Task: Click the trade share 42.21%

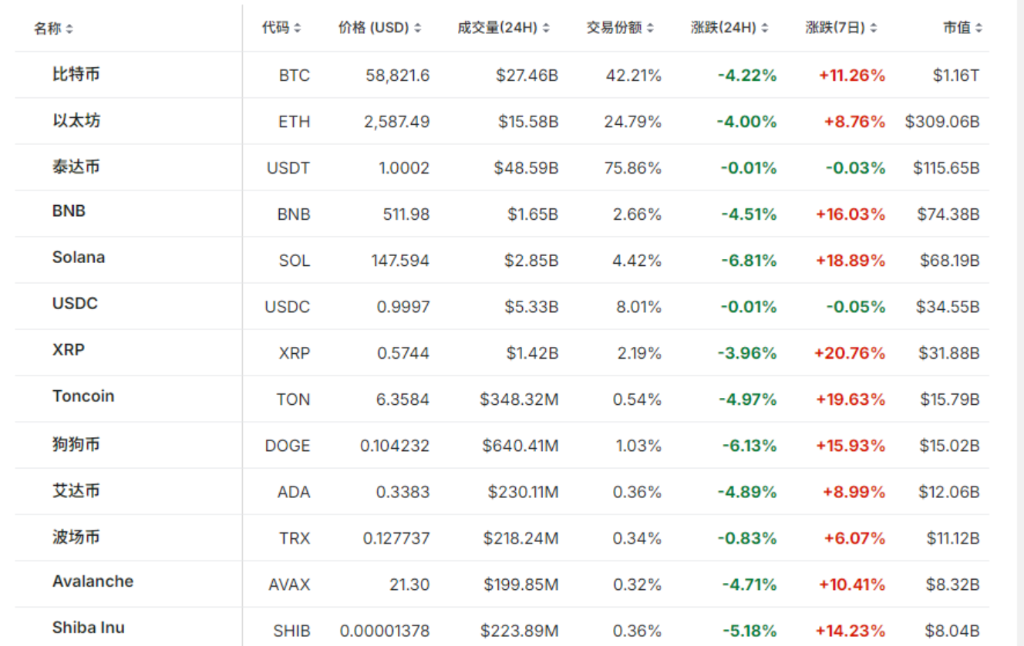Action: [633, 76]
